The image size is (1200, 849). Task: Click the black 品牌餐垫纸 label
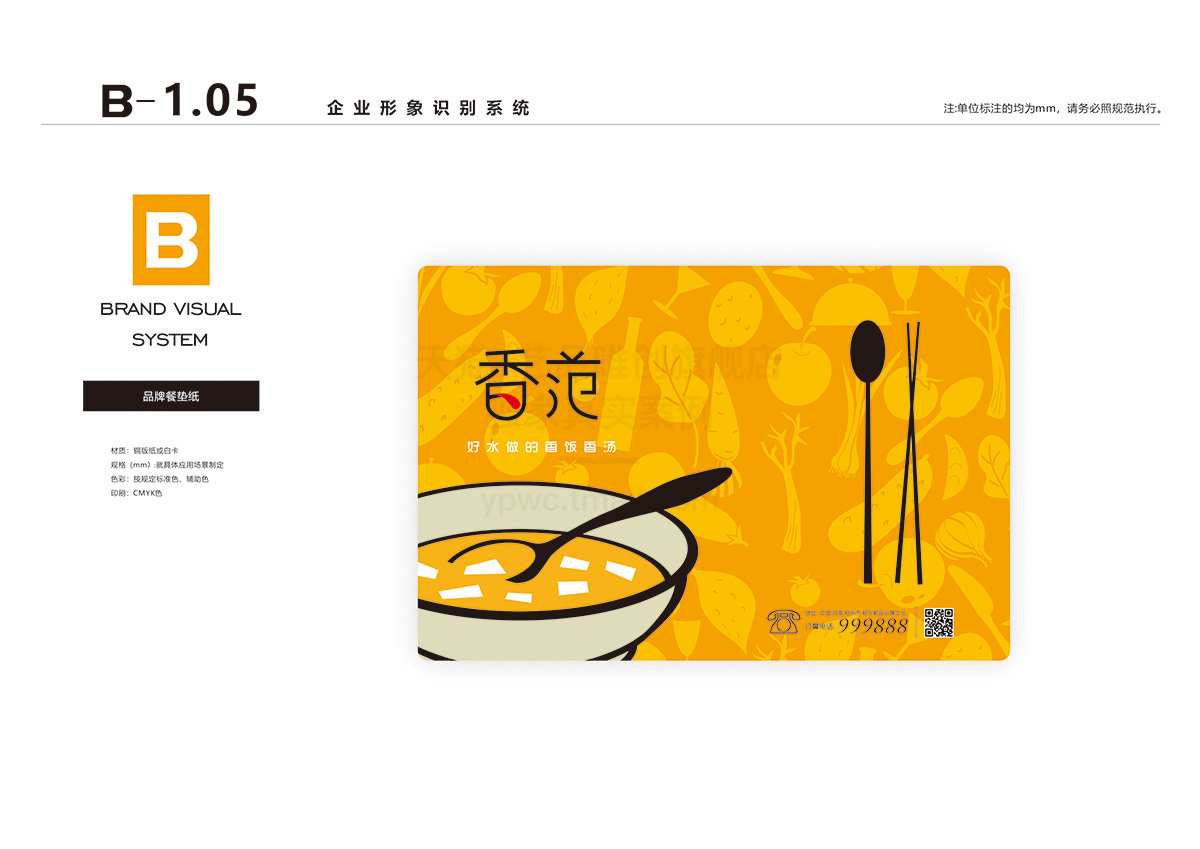coord(171,396)
